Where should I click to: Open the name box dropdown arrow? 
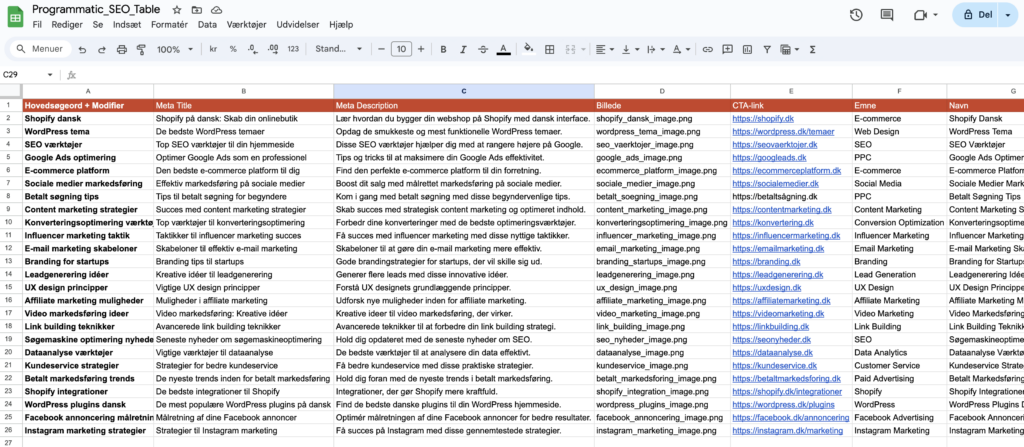click(50, 74)
